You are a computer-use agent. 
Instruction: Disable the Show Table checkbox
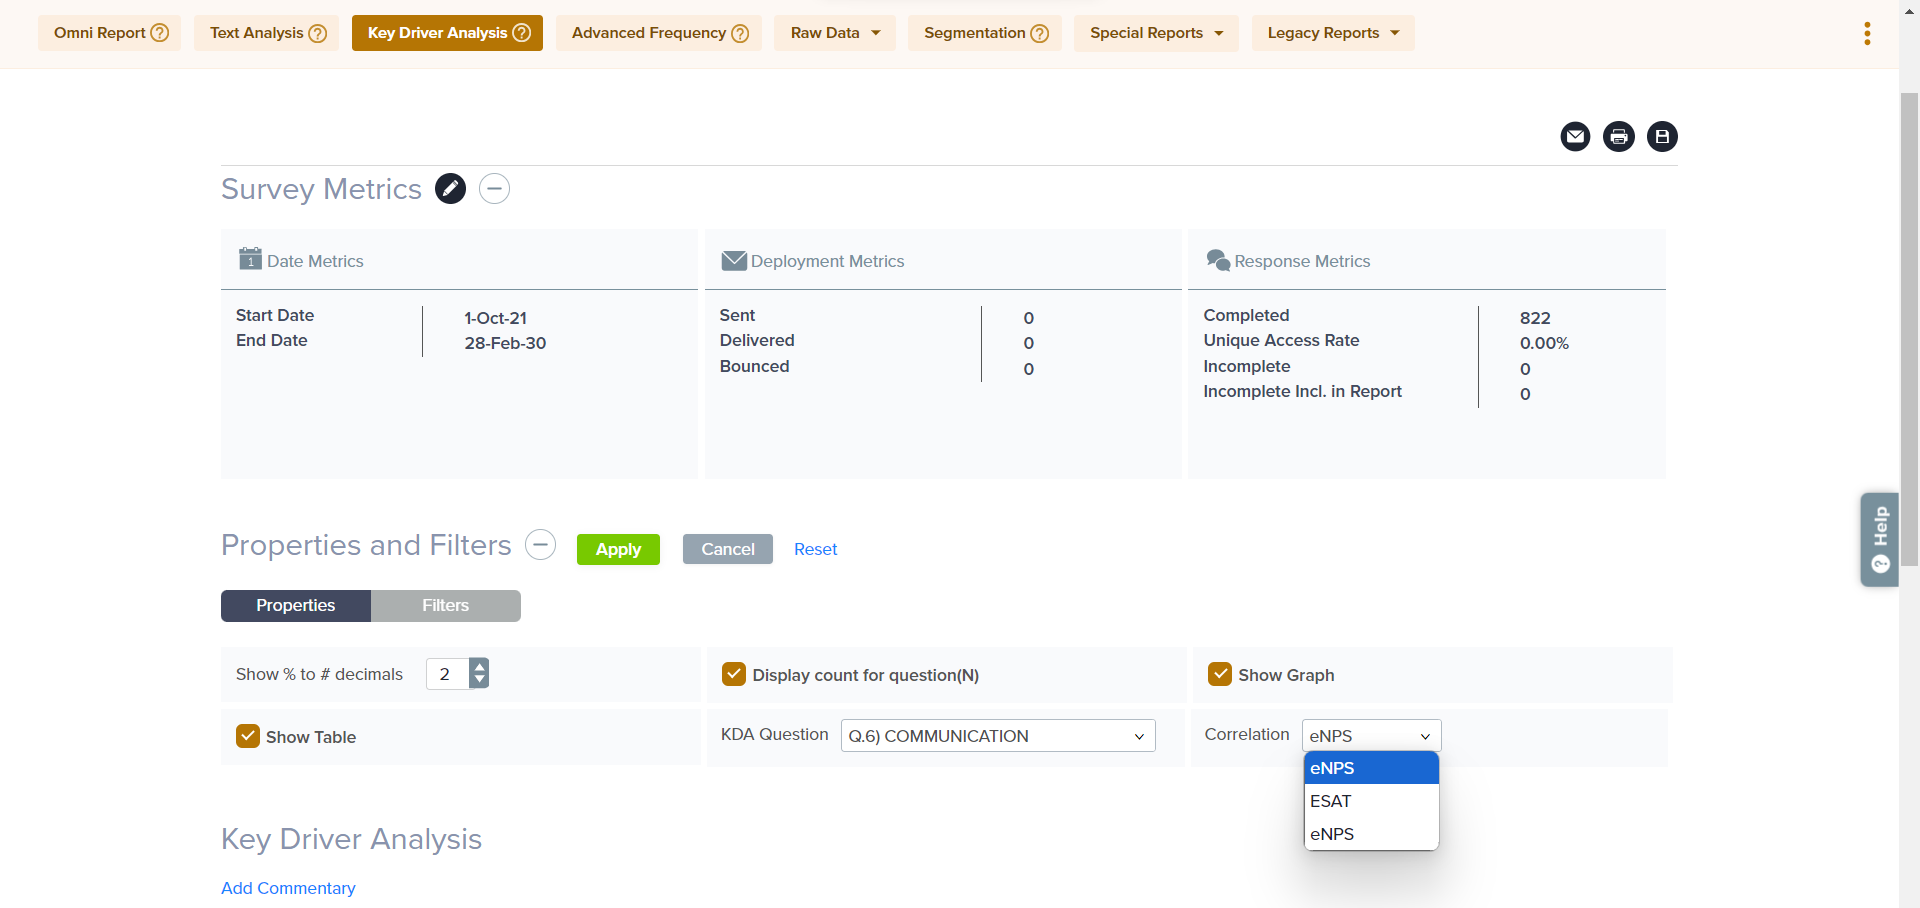click(248, 737)
